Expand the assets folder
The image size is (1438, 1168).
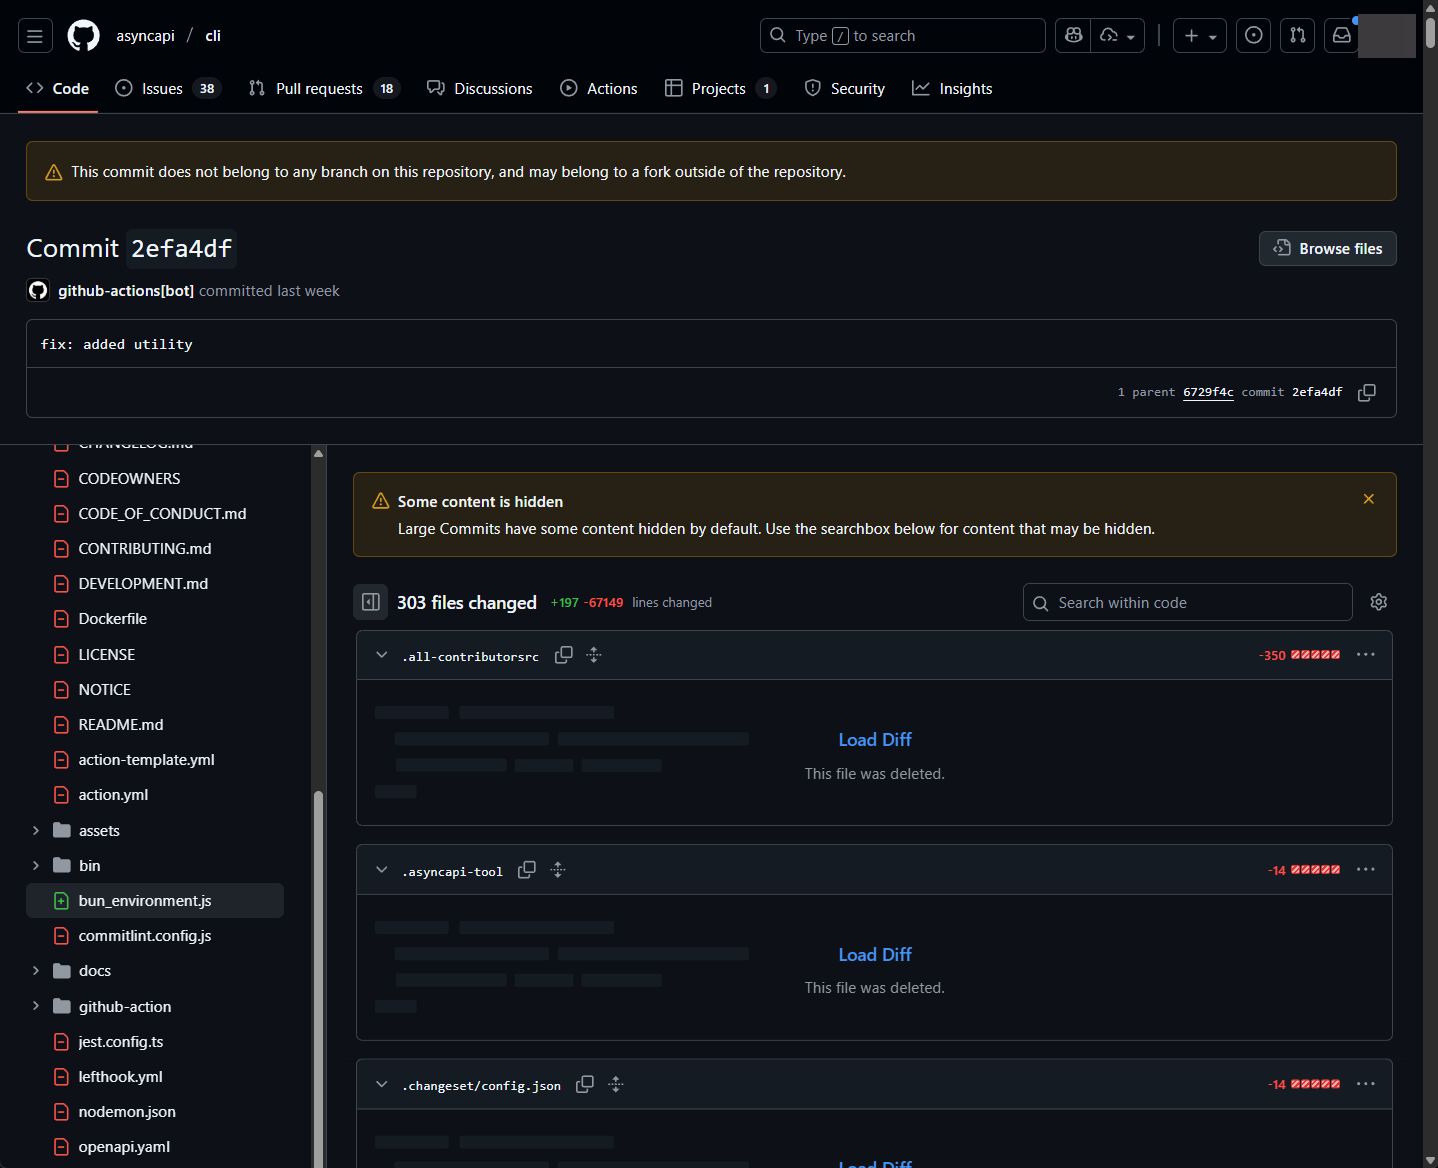pyautogui.click(x=36, y=831)
